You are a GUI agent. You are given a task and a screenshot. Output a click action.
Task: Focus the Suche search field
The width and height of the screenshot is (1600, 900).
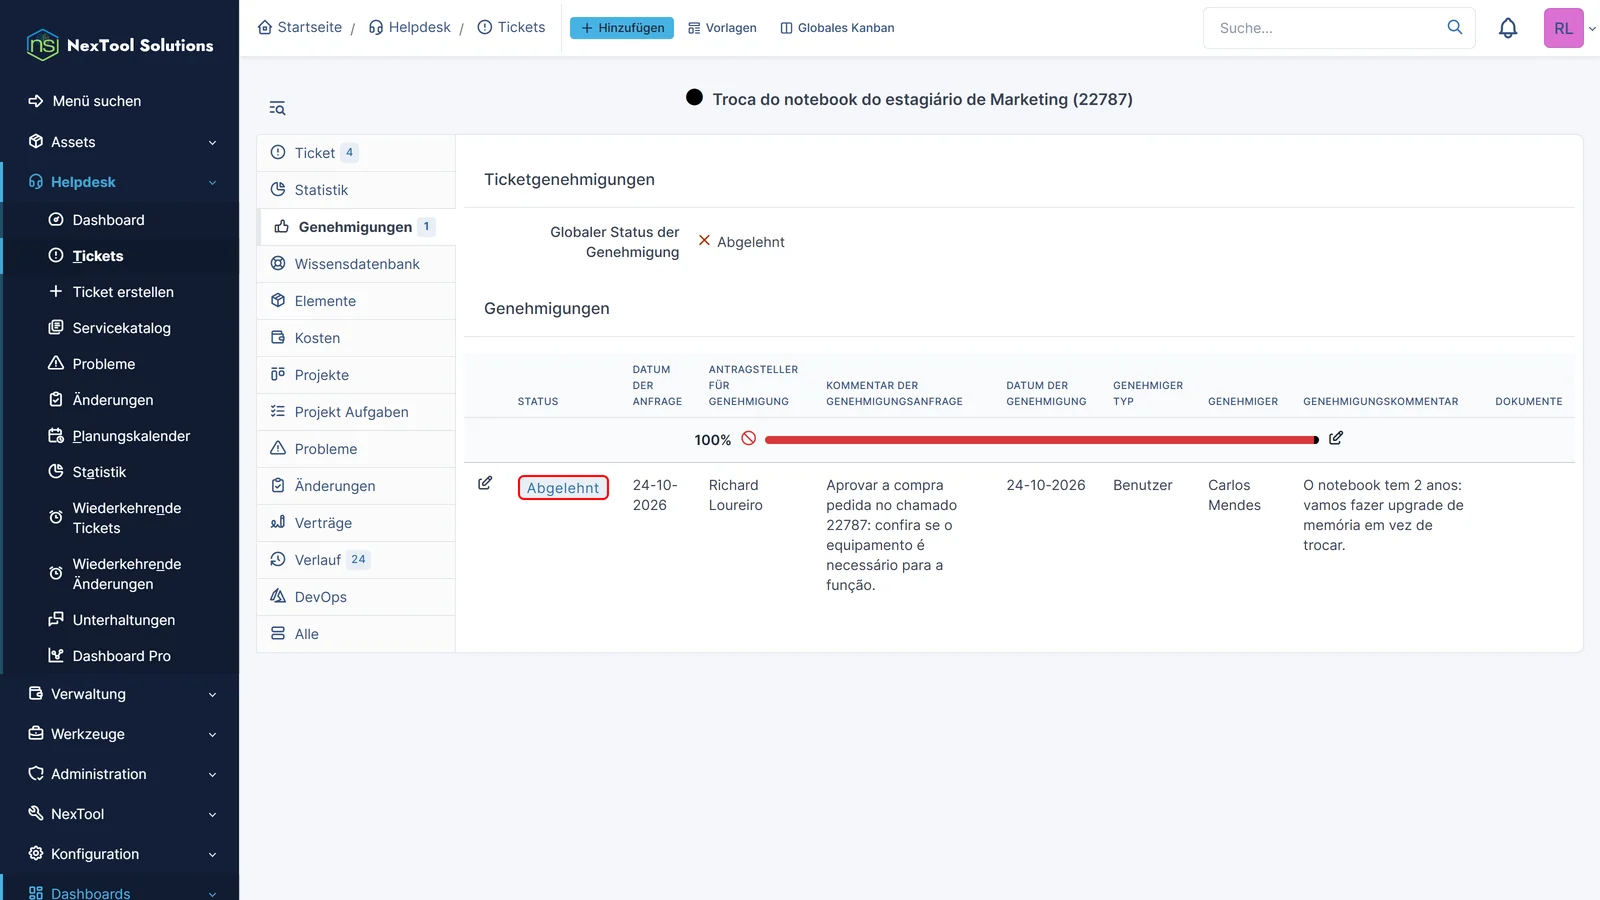point(1328,28)
